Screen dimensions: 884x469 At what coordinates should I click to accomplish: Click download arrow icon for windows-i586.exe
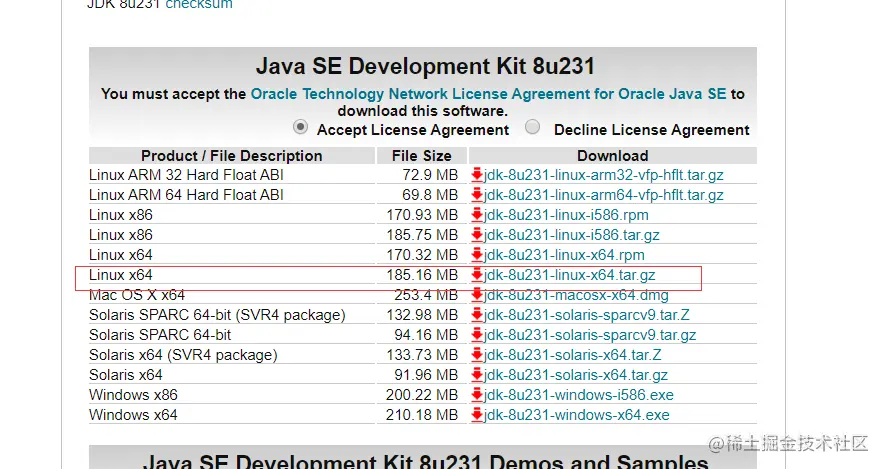click(477, 395)
